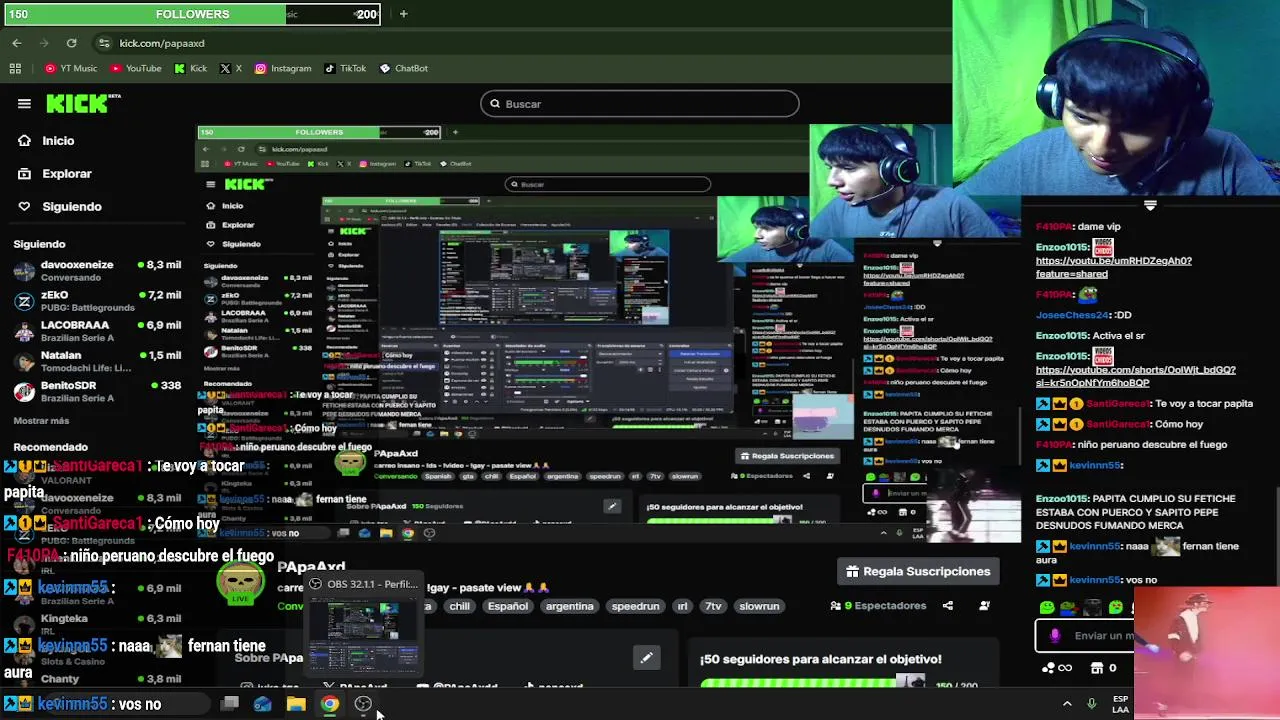Click the Task View icon in the taskbar

click(x=229, y=704)
